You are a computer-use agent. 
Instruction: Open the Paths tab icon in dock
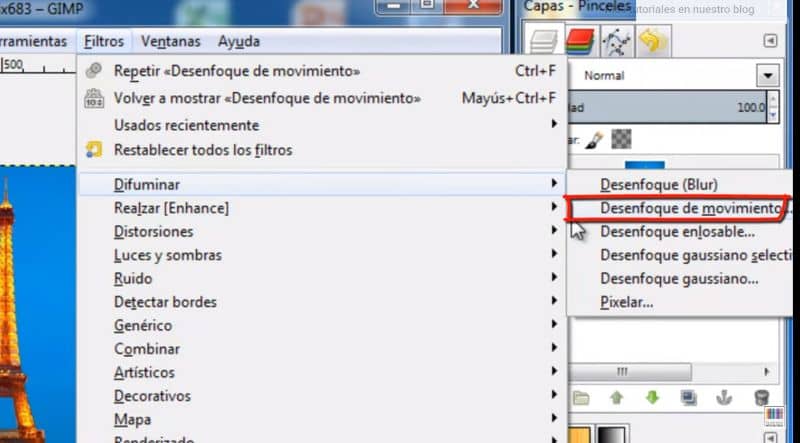point(616,42)
